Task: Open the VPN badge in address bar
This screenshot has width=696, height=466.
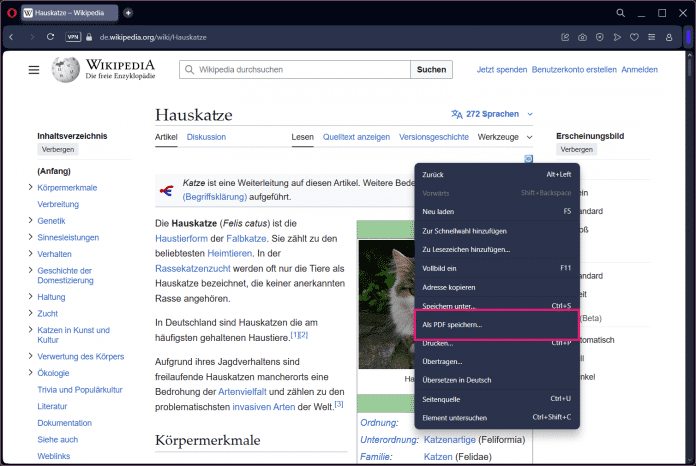Action: coord(73,37)
